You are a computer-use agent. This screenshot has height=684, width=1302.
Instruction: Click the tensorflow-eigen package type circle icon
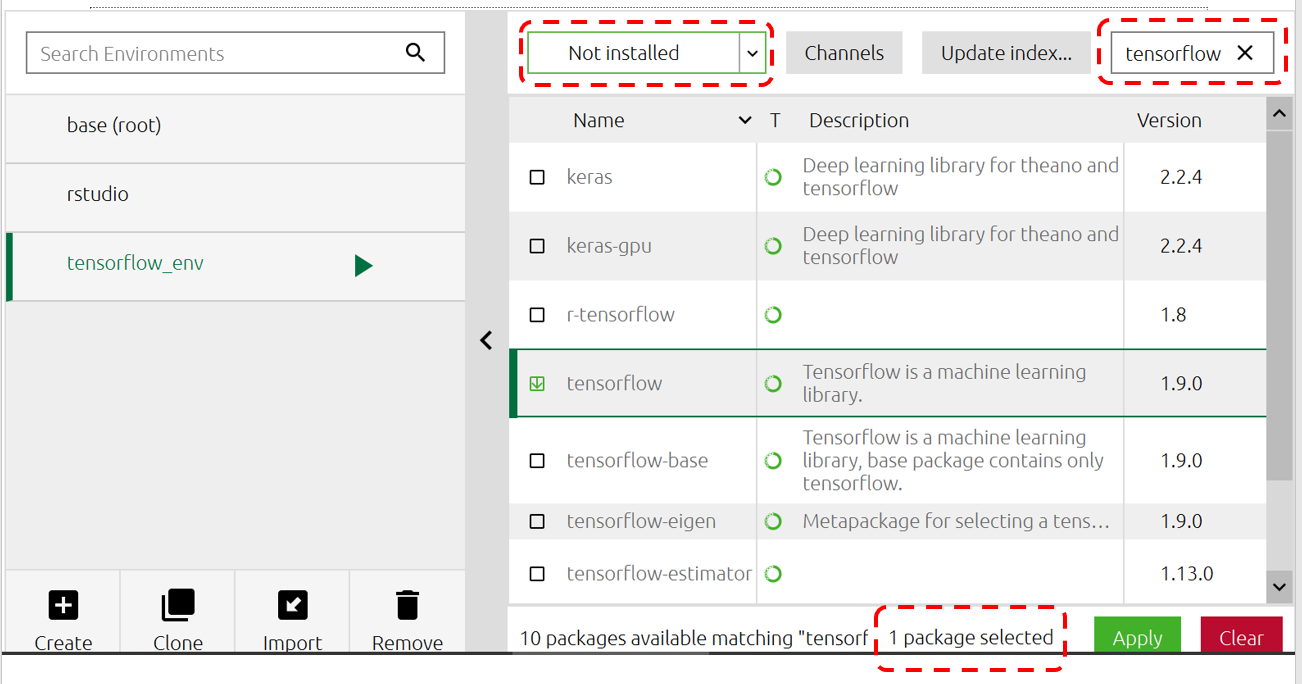click(x=773, y=521)
